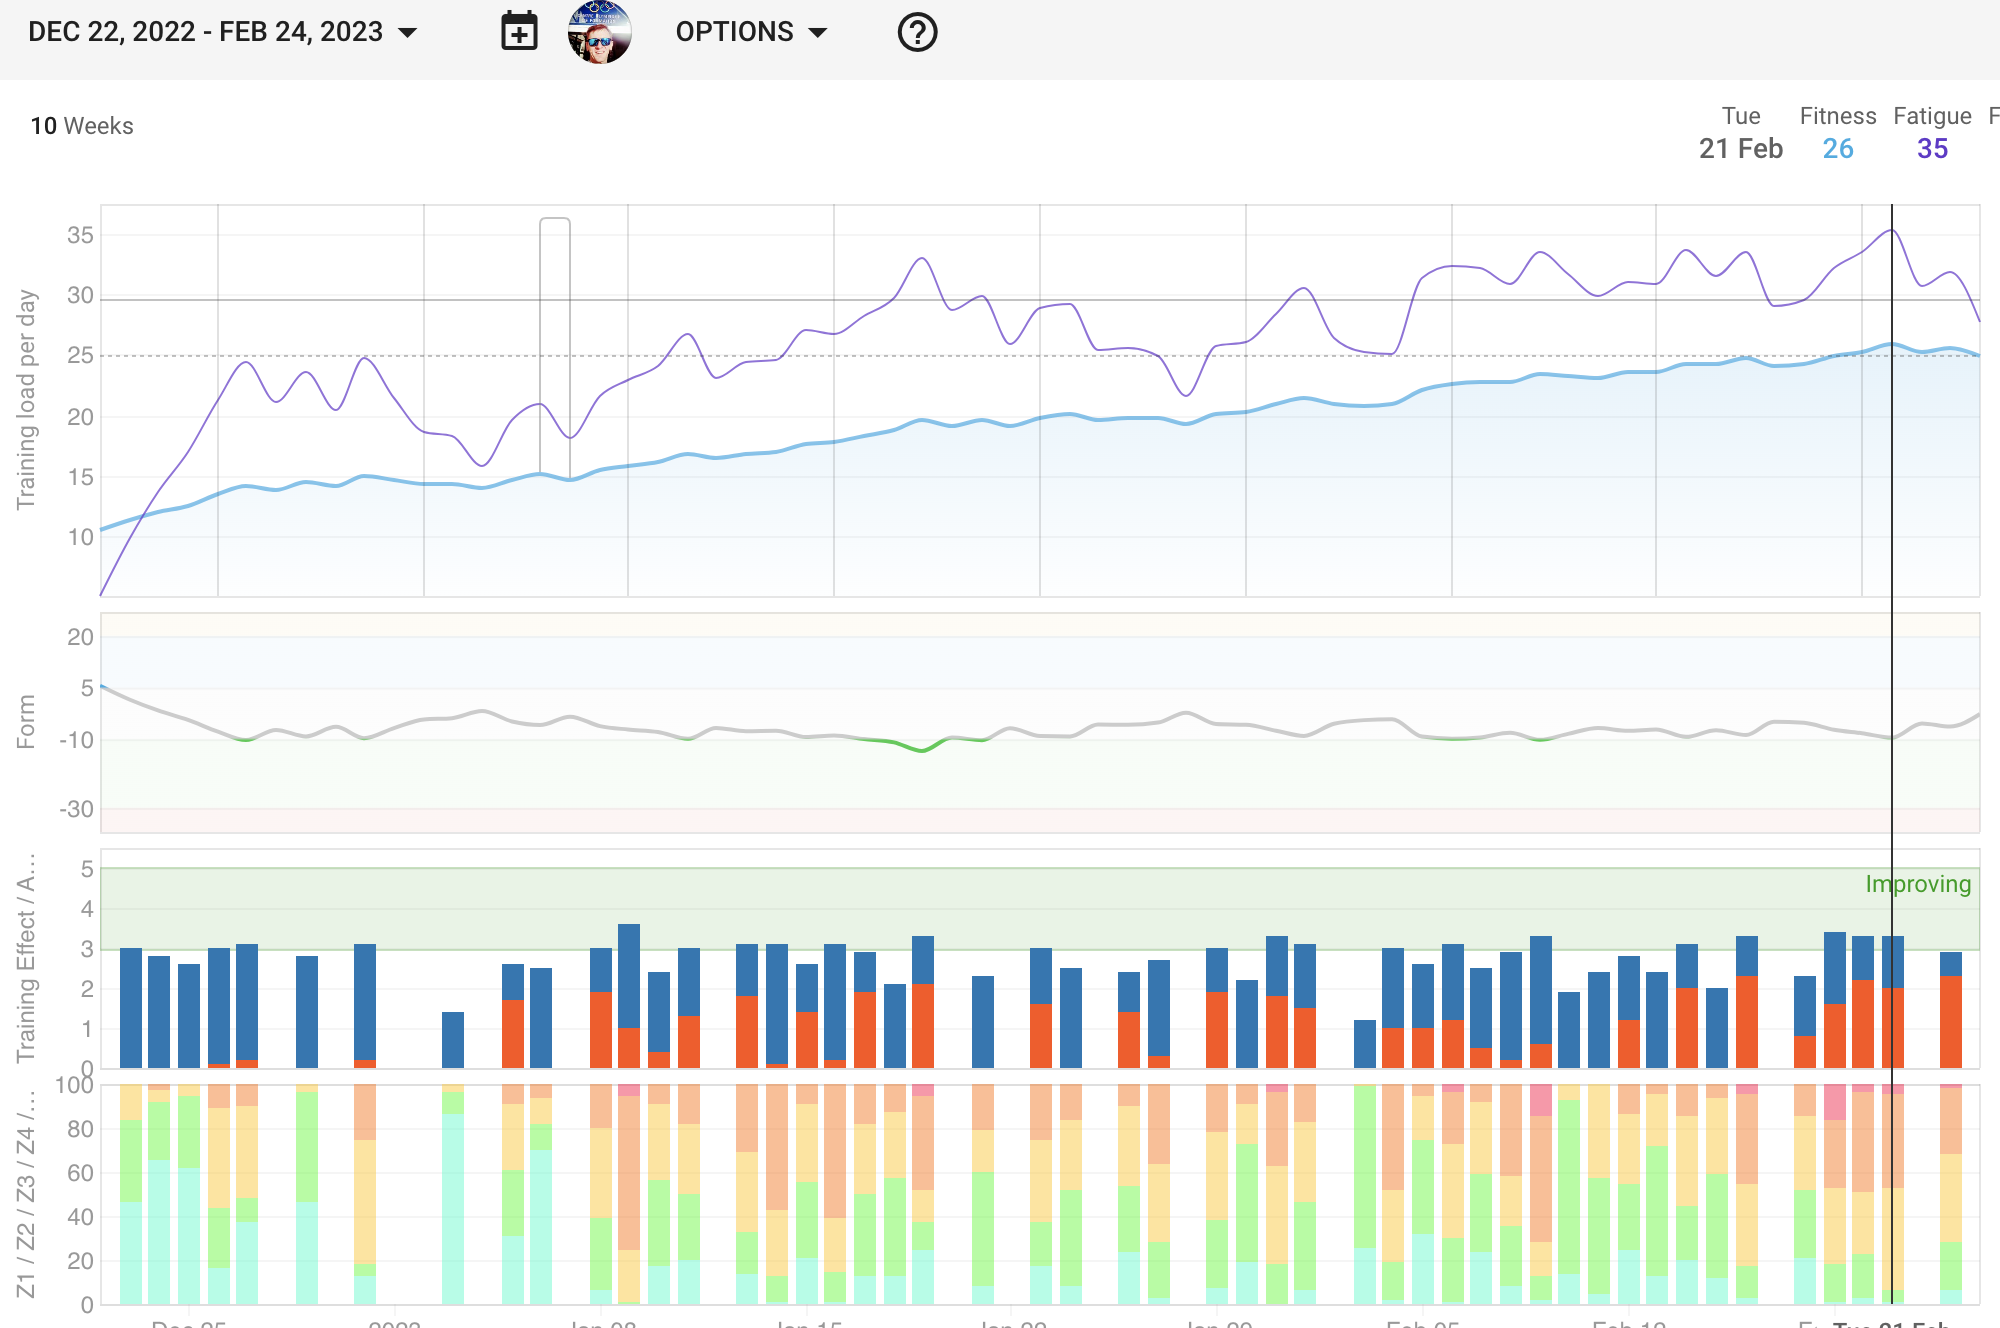Screen dimensions: 2000x1328
Task: Click the Tue 21 Feb vertical cursor line in the Form chart
Action: pos(1892,723)
